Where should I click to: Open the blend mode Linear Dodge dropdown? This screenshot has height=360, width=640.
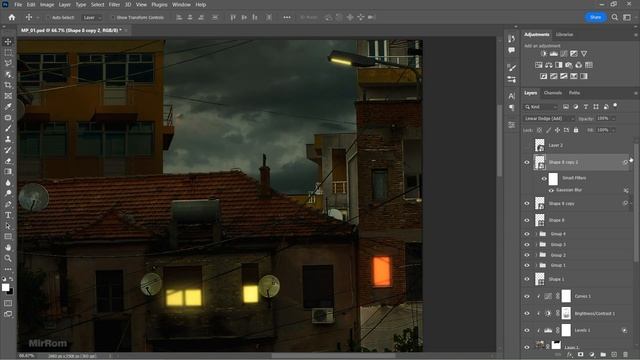(549, 118)
